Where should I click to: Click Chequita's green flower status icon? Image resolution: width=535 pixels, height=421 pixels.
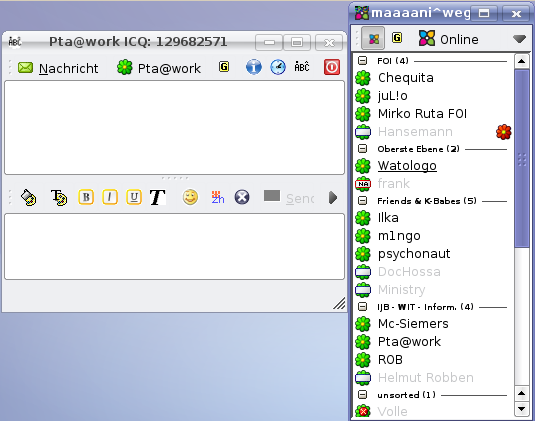363,78
